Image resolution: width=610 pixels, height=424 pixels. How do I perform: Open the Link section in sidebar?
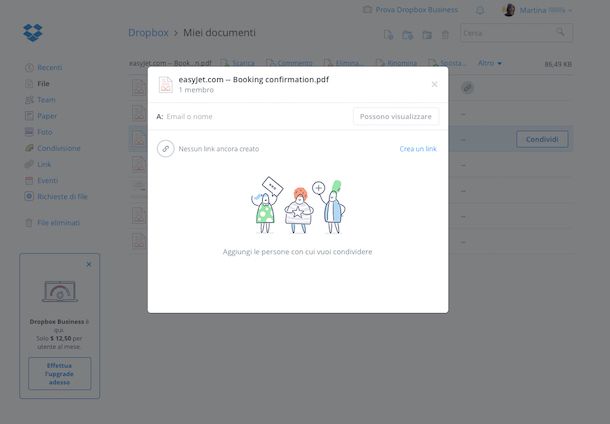(44, 164)
